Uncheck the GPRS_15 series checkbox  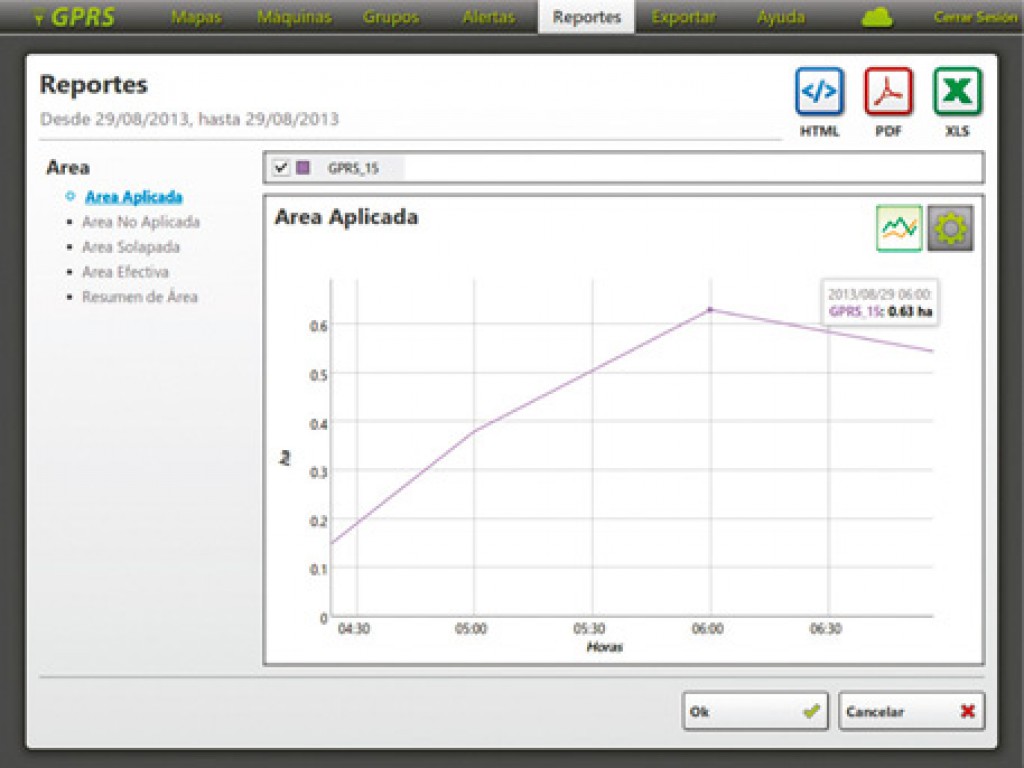(281, 168)
